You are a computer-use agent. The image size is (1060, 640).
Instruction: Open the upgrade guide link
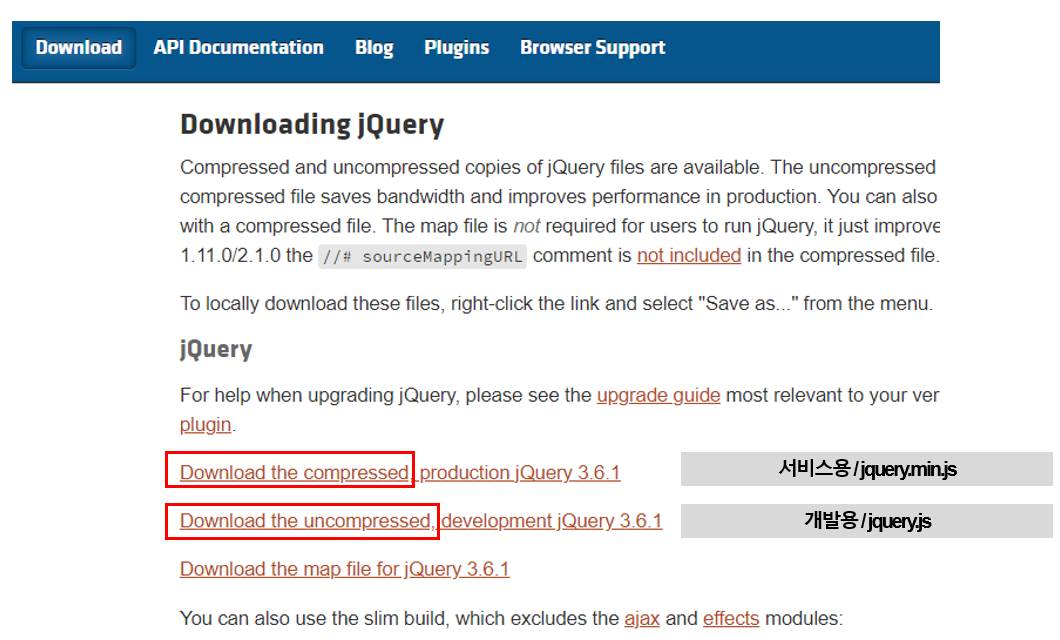(658, 395)
